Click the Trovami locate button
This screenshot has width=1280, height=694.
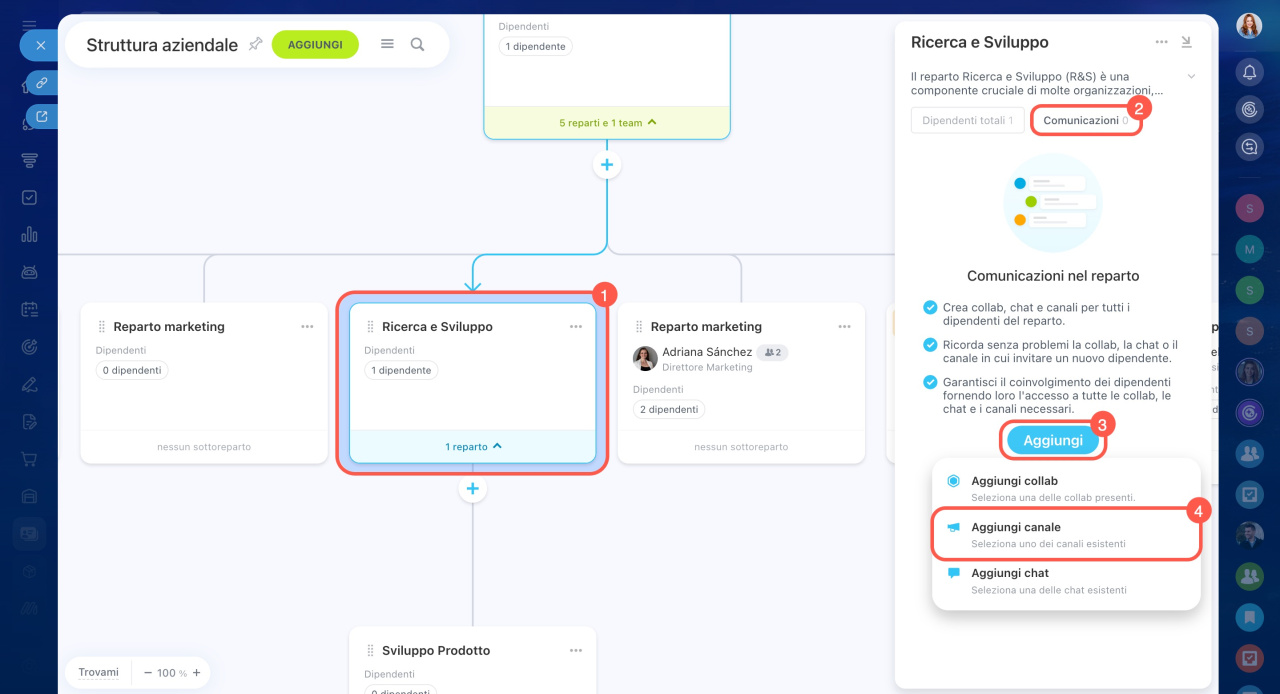(x=99, y=673)
